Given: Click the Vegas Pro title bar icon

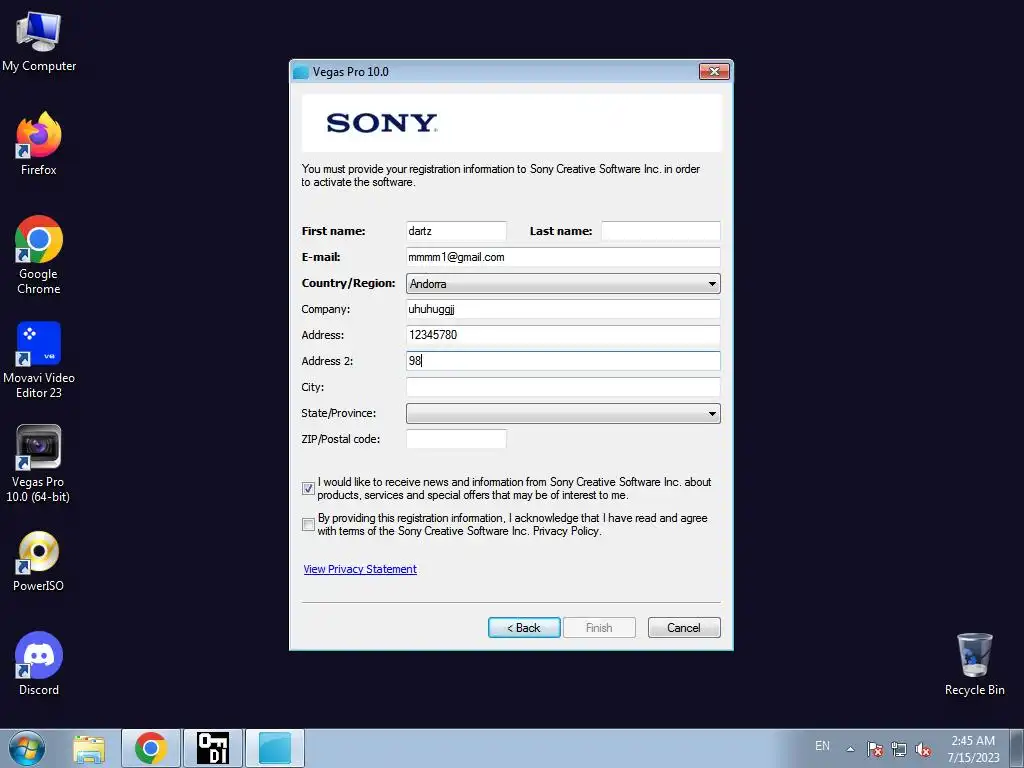Looking at the screenshot, I should click(301, 72).
